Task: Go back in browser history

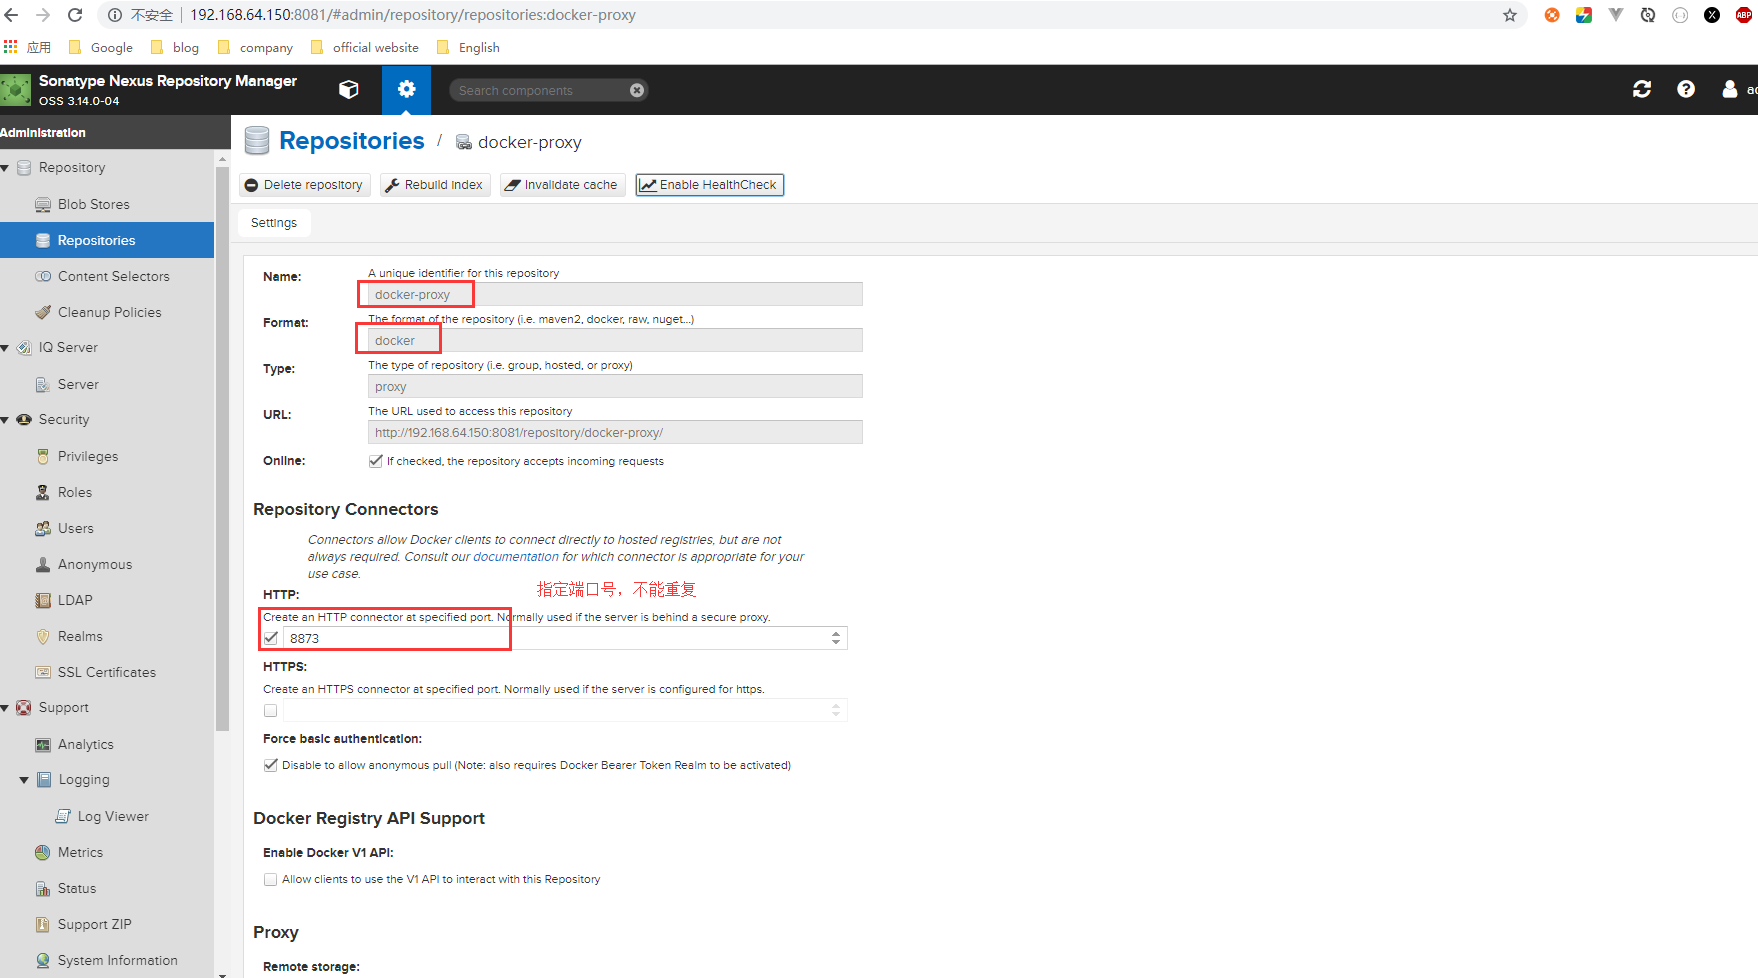Action: (x=12, y=15)
